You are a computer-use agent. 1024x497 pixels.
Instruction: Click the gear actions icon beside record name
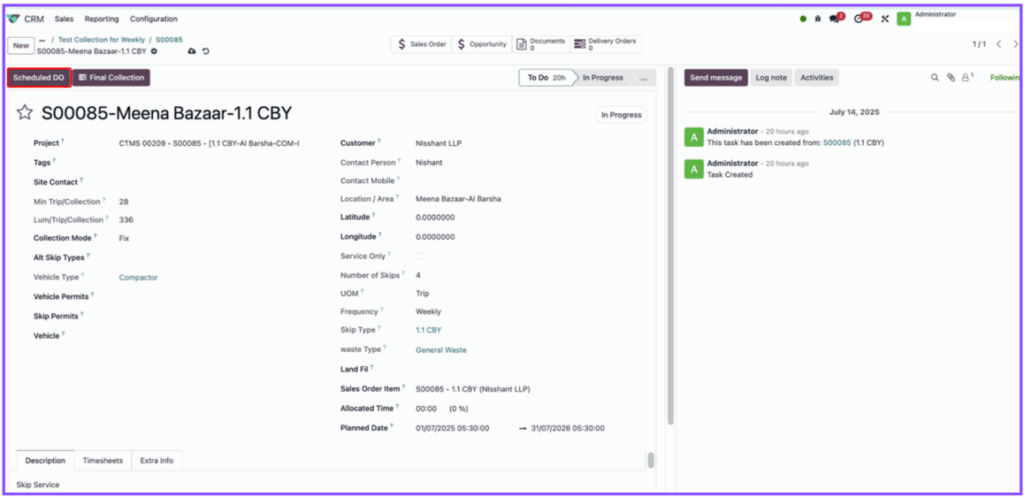[154, 50]
